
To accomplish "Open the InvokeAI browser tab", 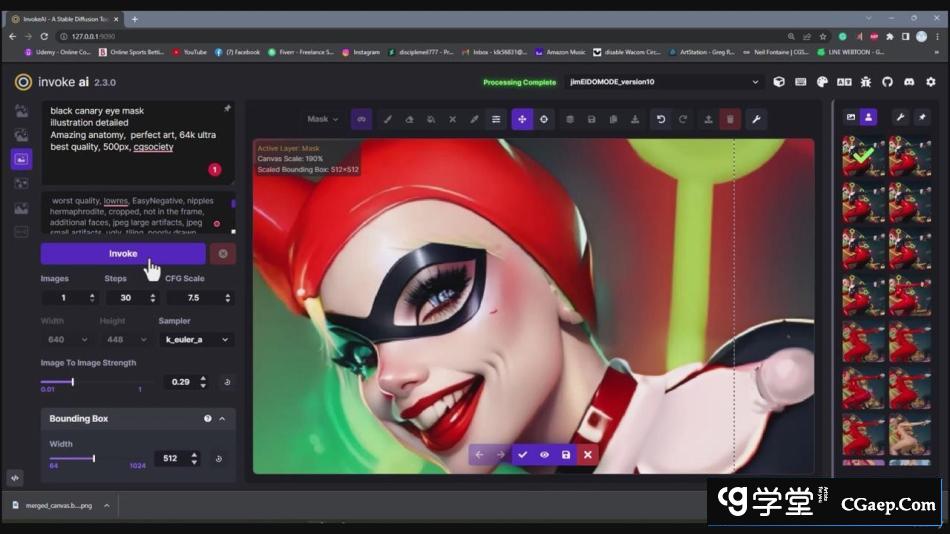I will pos(66,19).
